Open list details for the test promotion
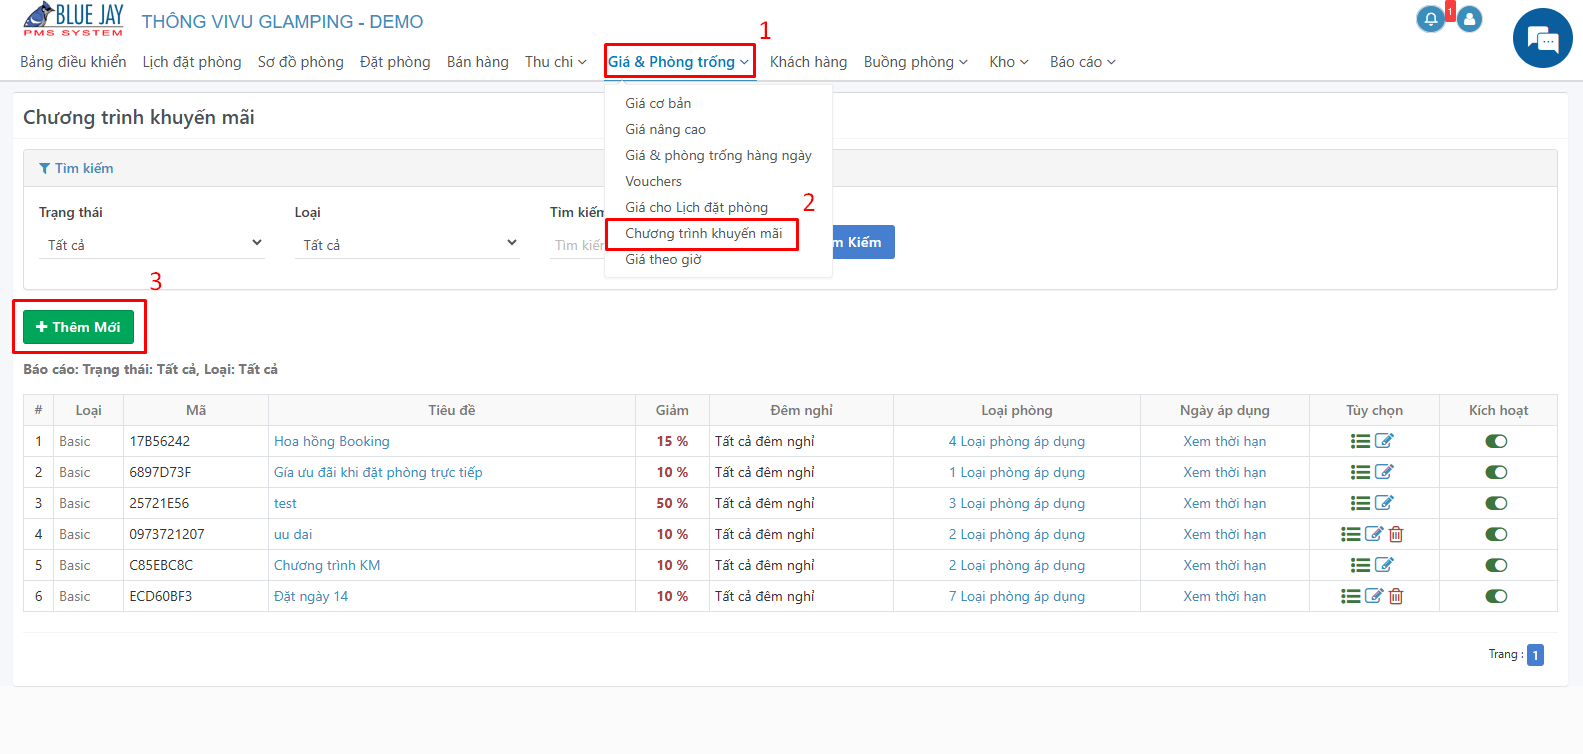Image resolution: width=1583 pixels, height=754 pixels. [1360, 503]
